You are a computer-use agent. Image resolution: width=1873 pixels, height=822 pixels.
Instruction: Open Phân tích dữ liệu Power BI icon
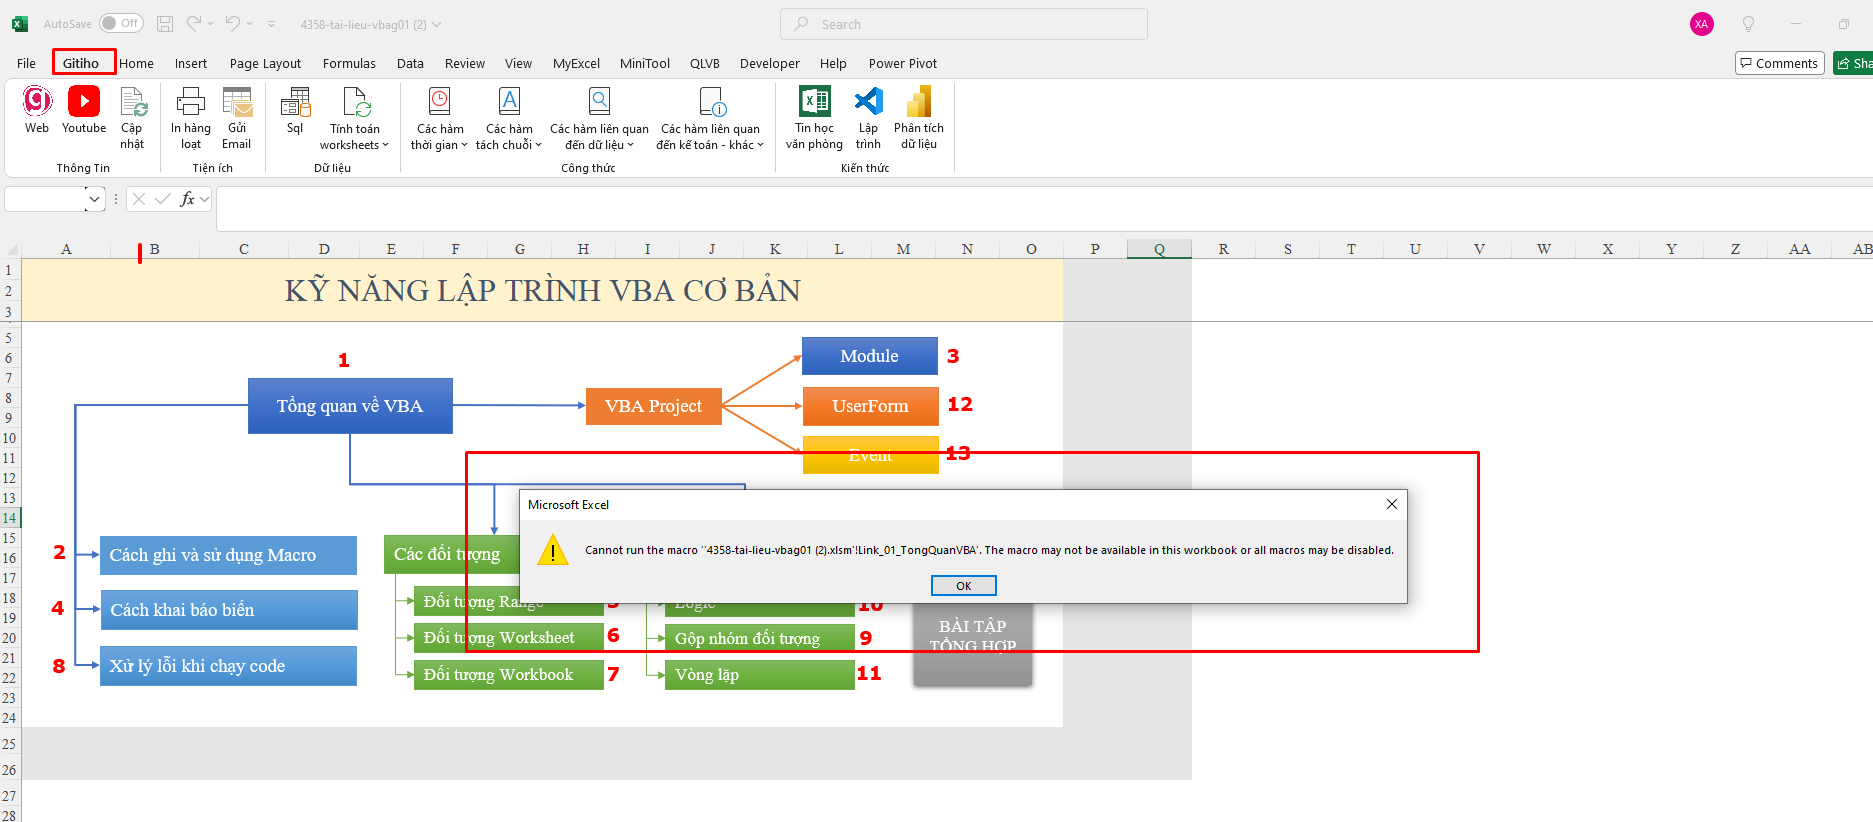point(918,103)
